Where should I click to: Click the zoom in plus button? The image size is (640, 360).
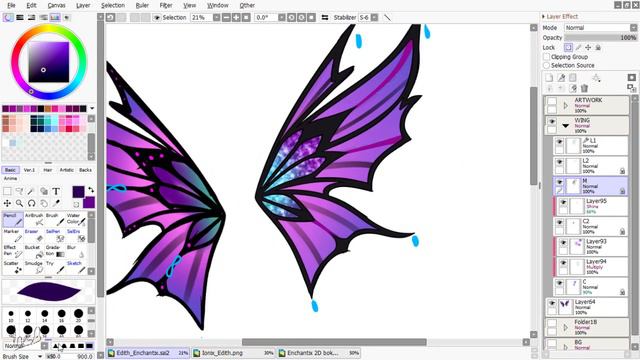[x=236, y=18]
